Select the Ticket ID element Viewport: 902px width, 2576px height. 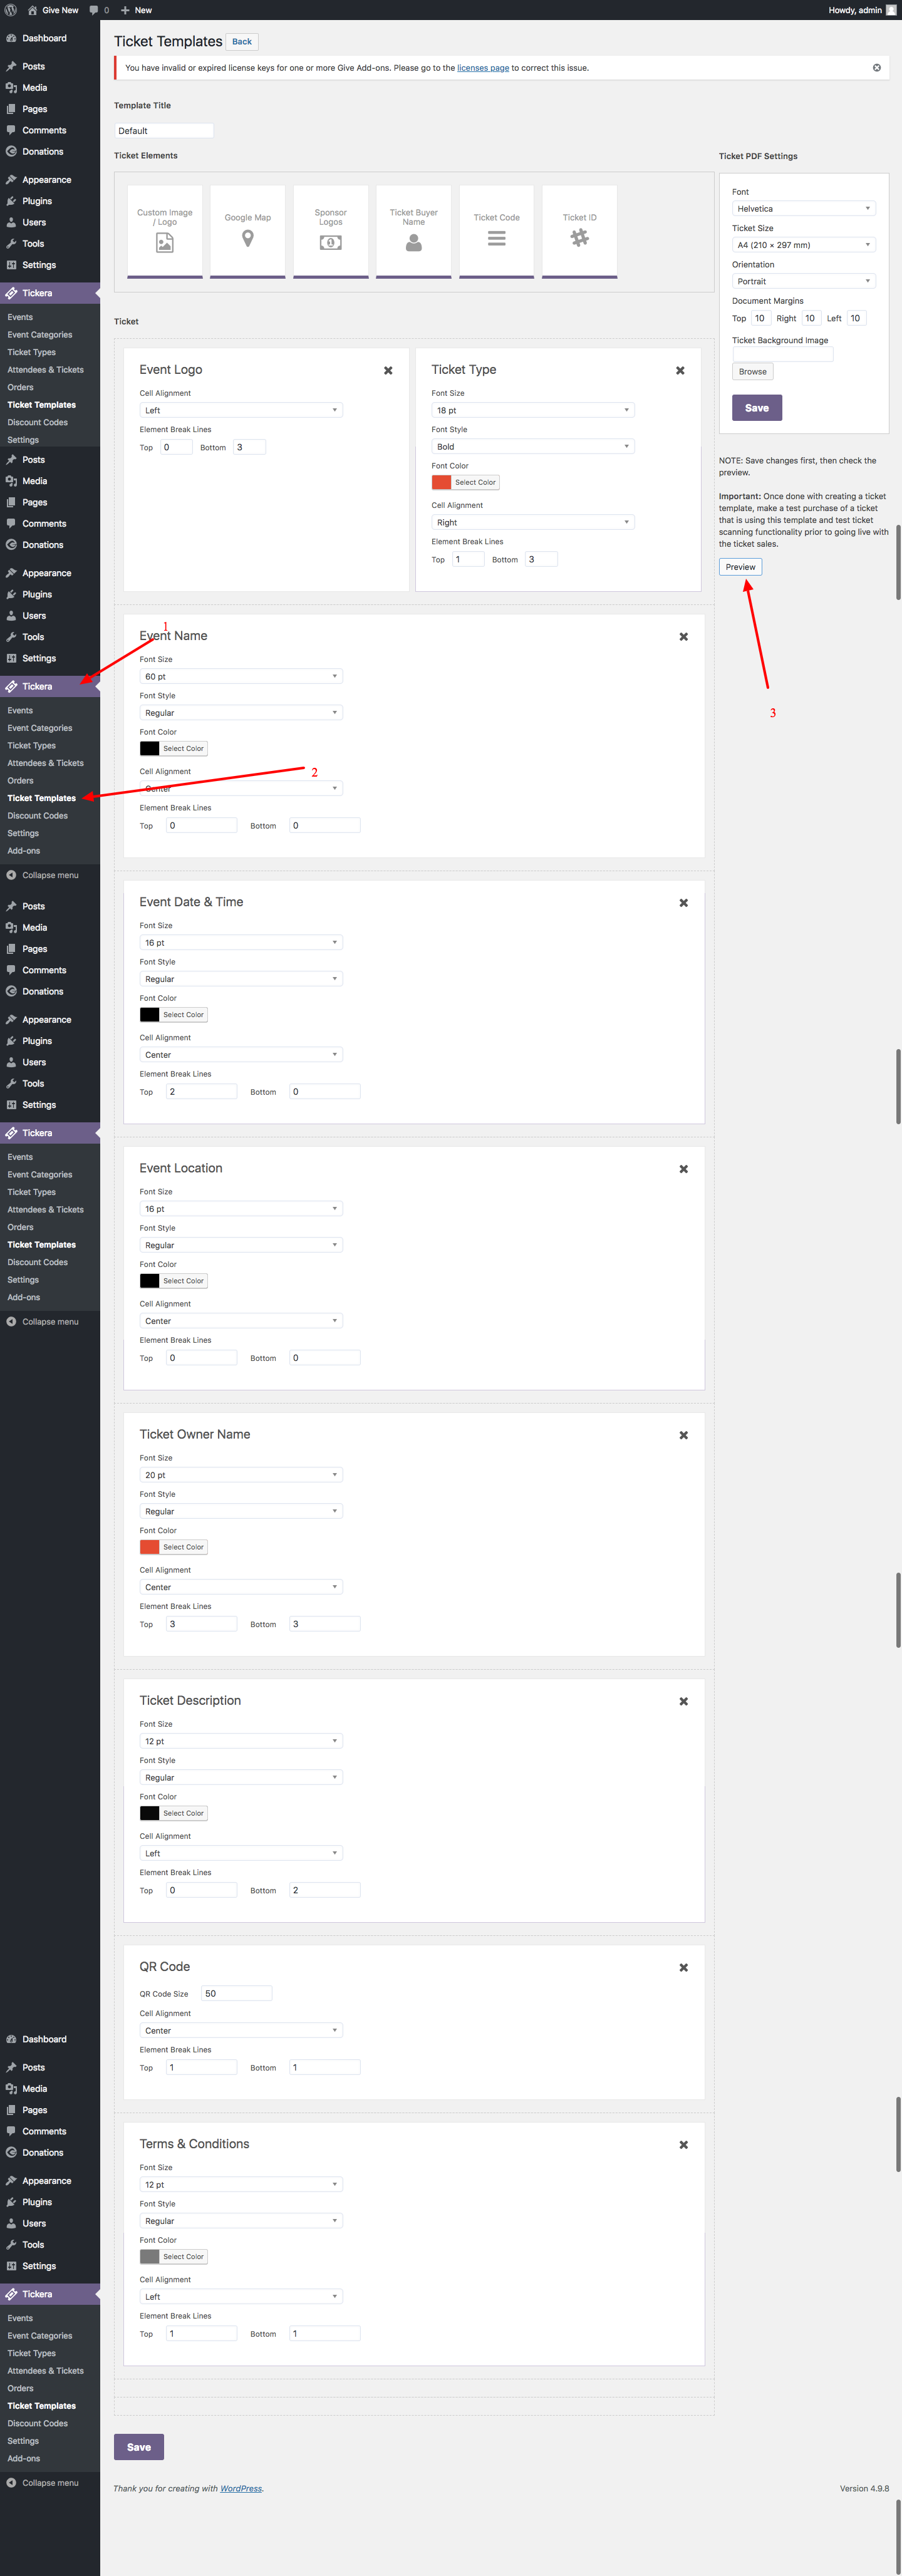tap(580, 231)
